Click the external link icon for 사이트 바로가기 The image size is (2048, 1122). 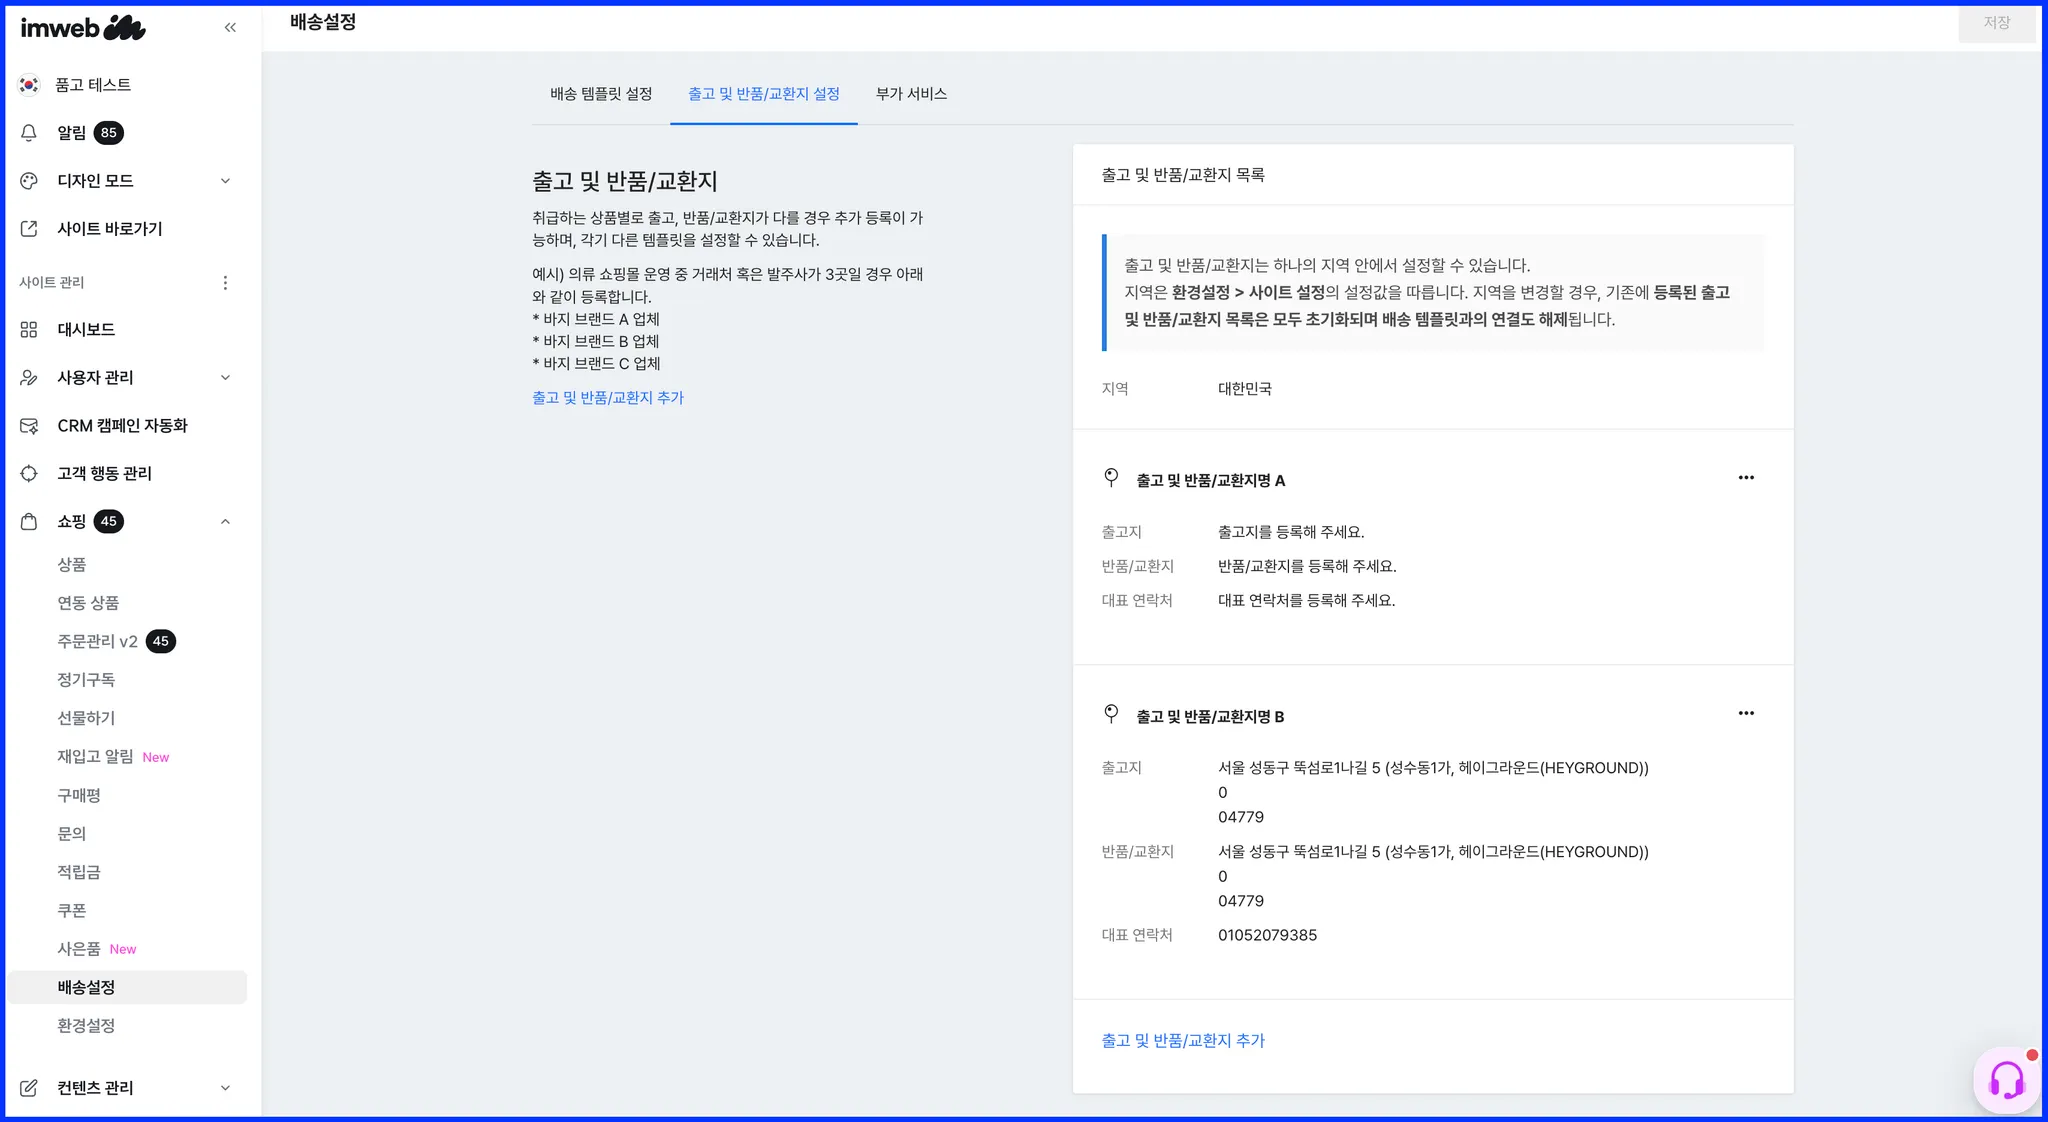(x=29, y=229)
